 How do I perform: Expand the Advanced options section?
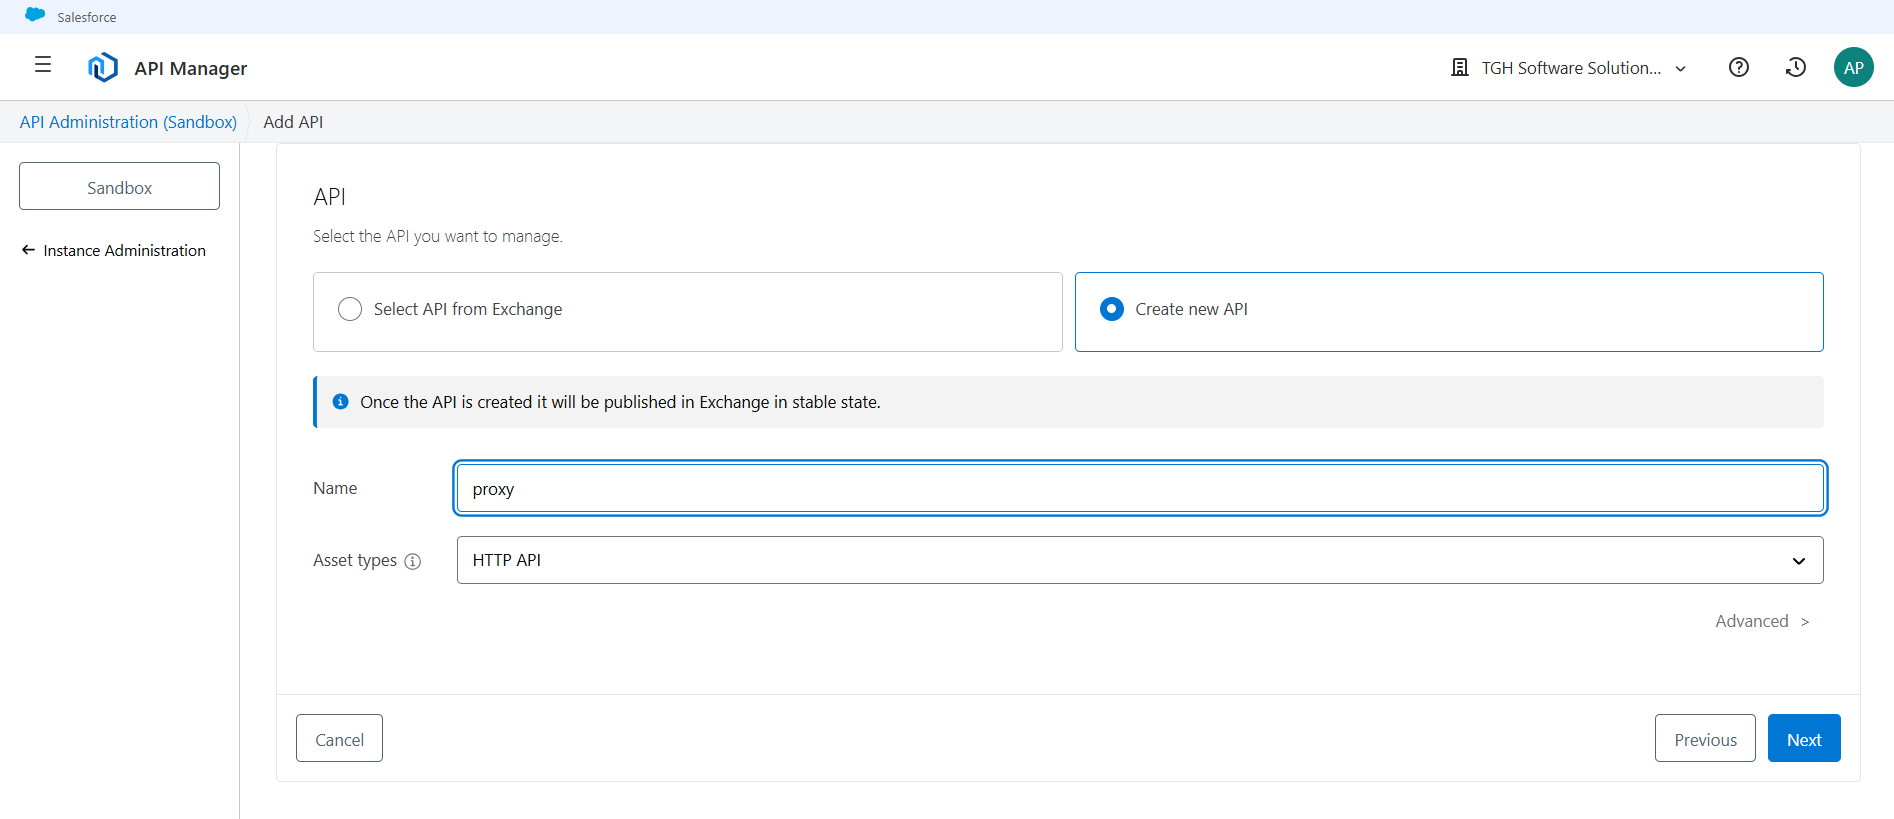1761,621
